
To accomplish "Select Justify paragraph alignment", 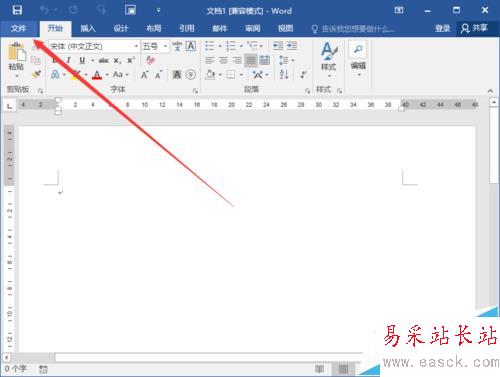I will [251, 60].
